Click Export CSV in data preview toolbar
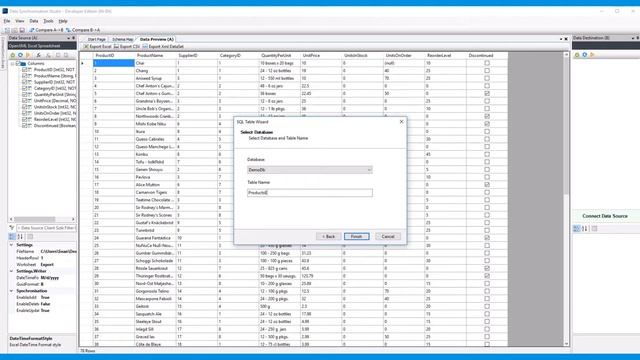Screen dimensions: 640x360 coord(127,47)
